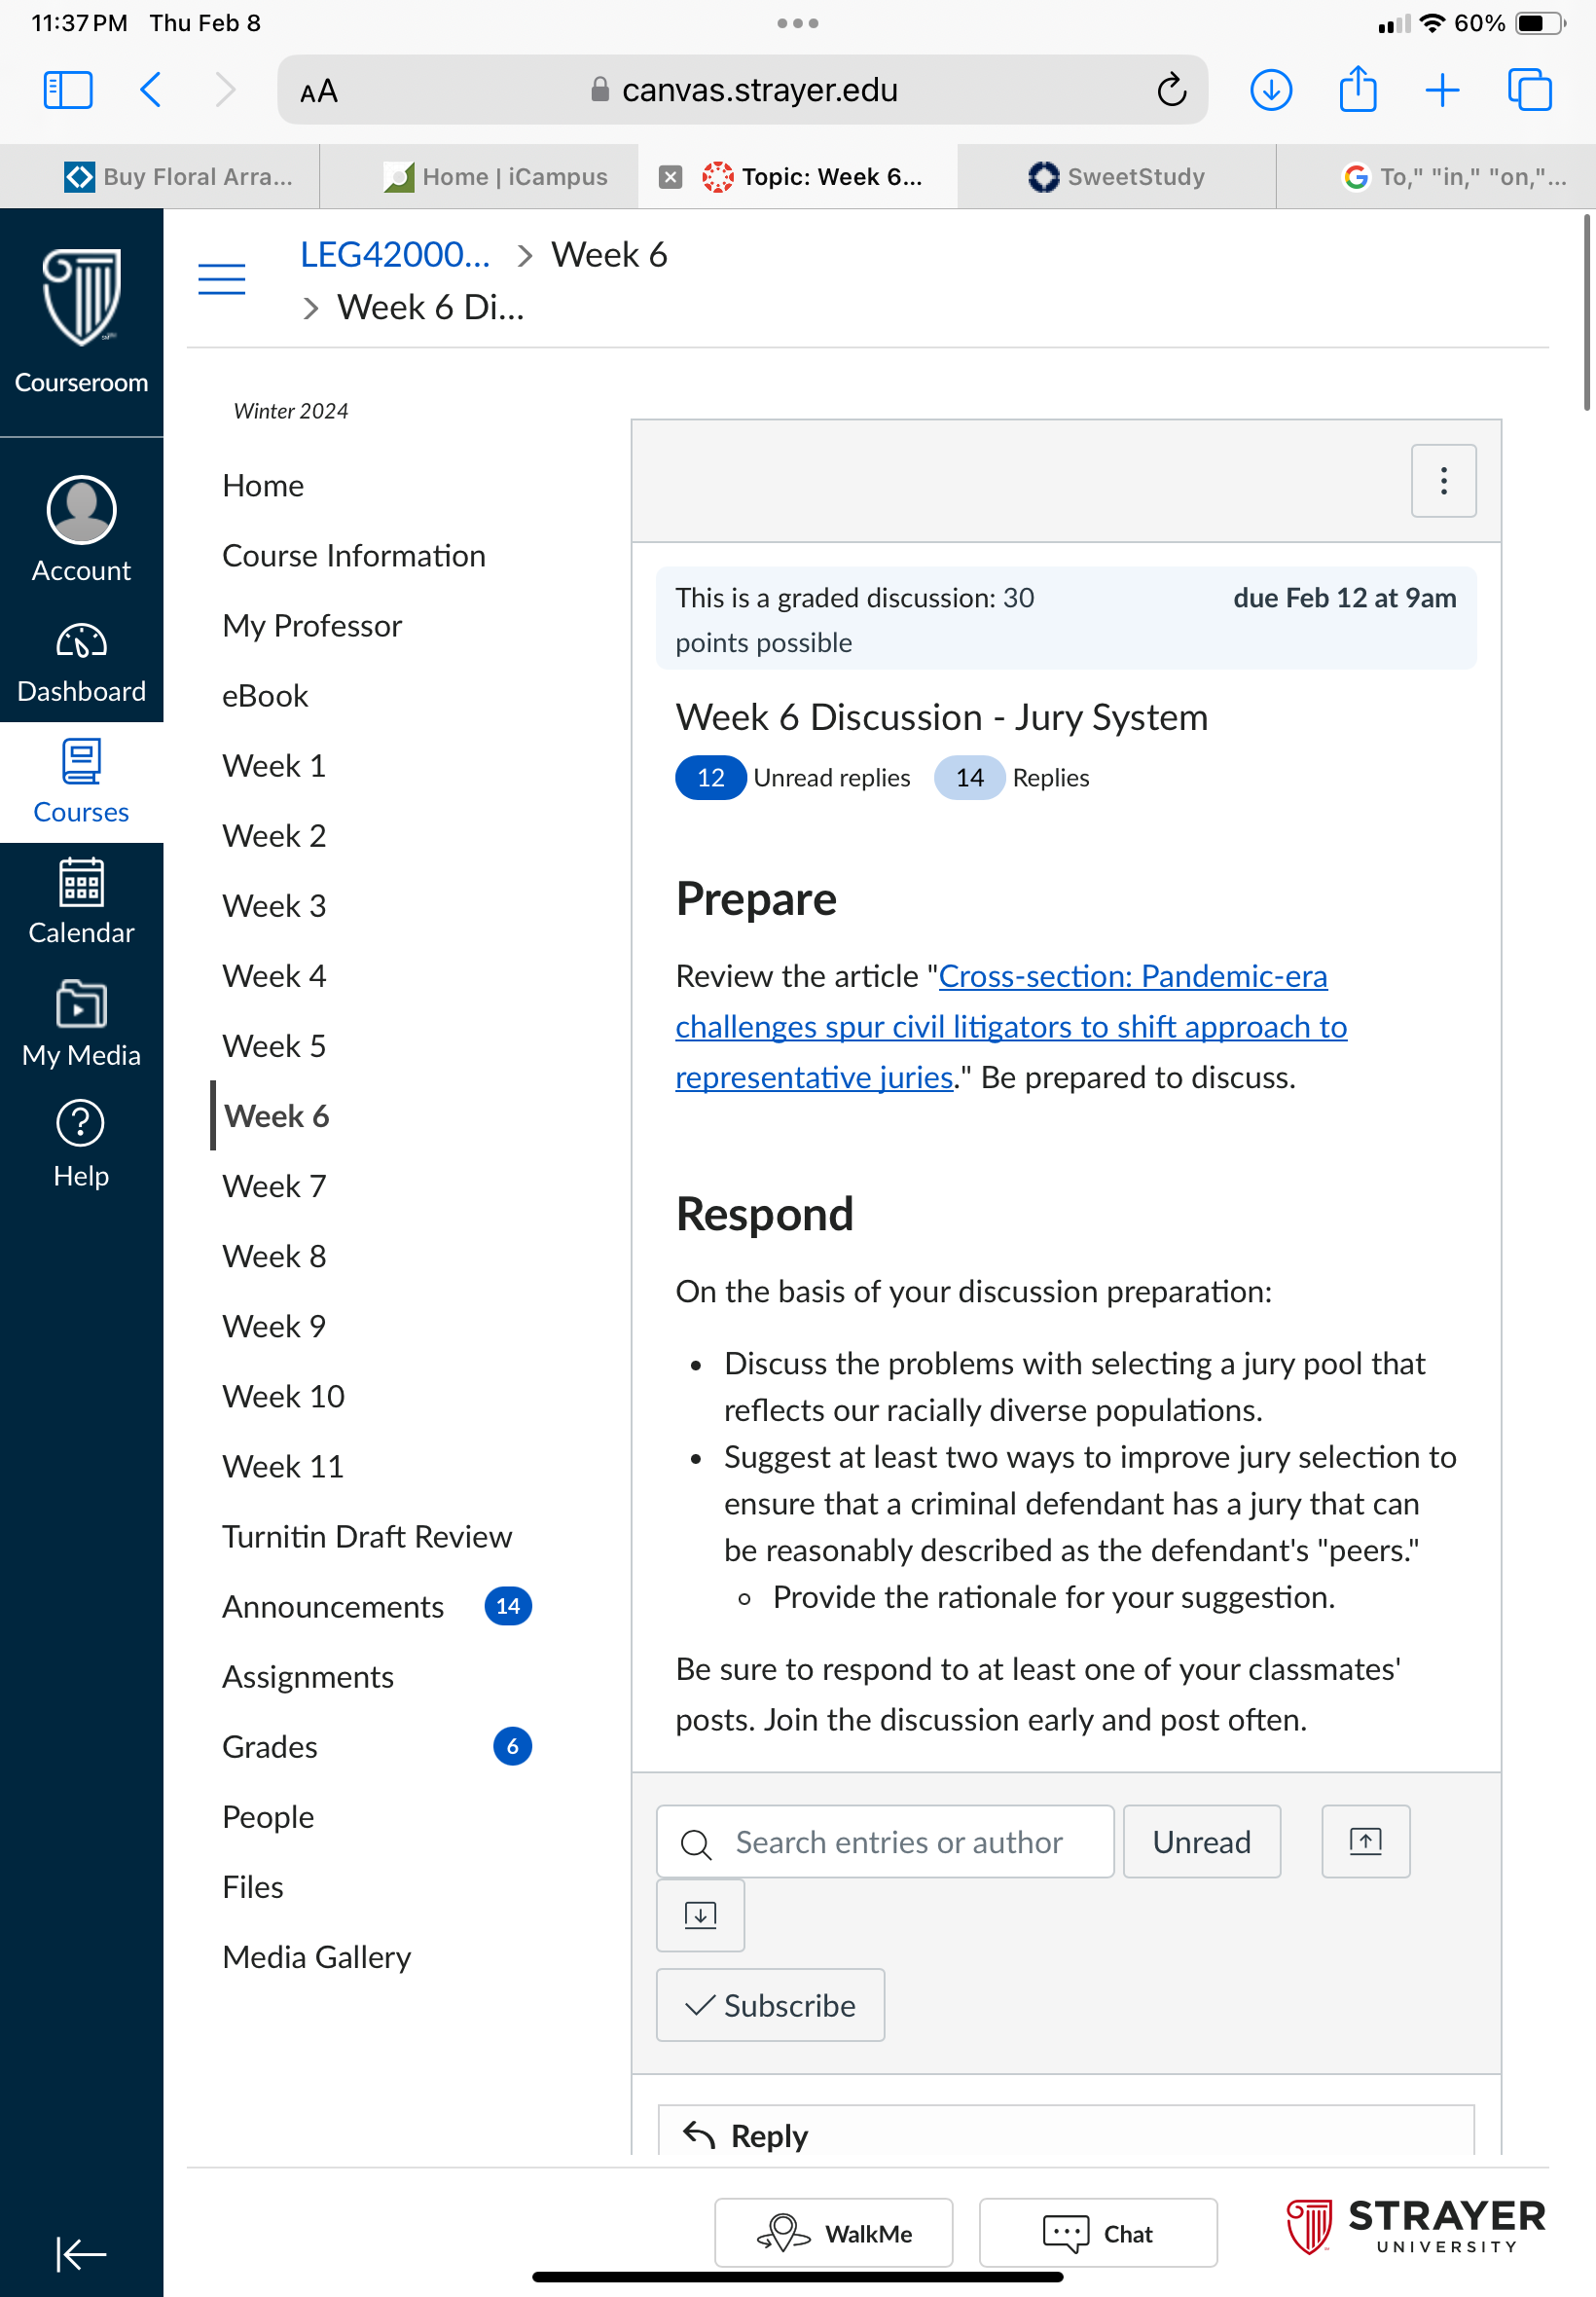Close the Topic: Week 6 tab
The height and width of the screenshot is (2297, 1596).
[670, 177]
